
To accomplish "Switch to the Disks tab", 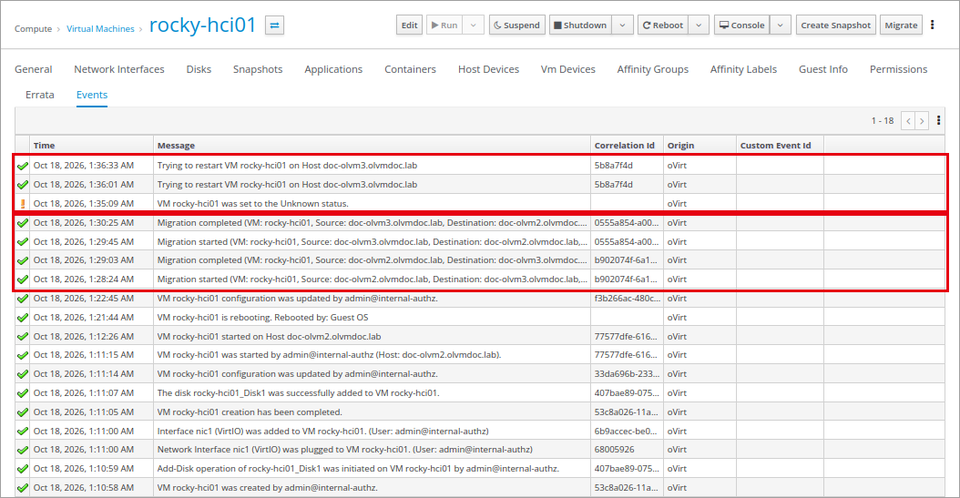I will (199, 69).
